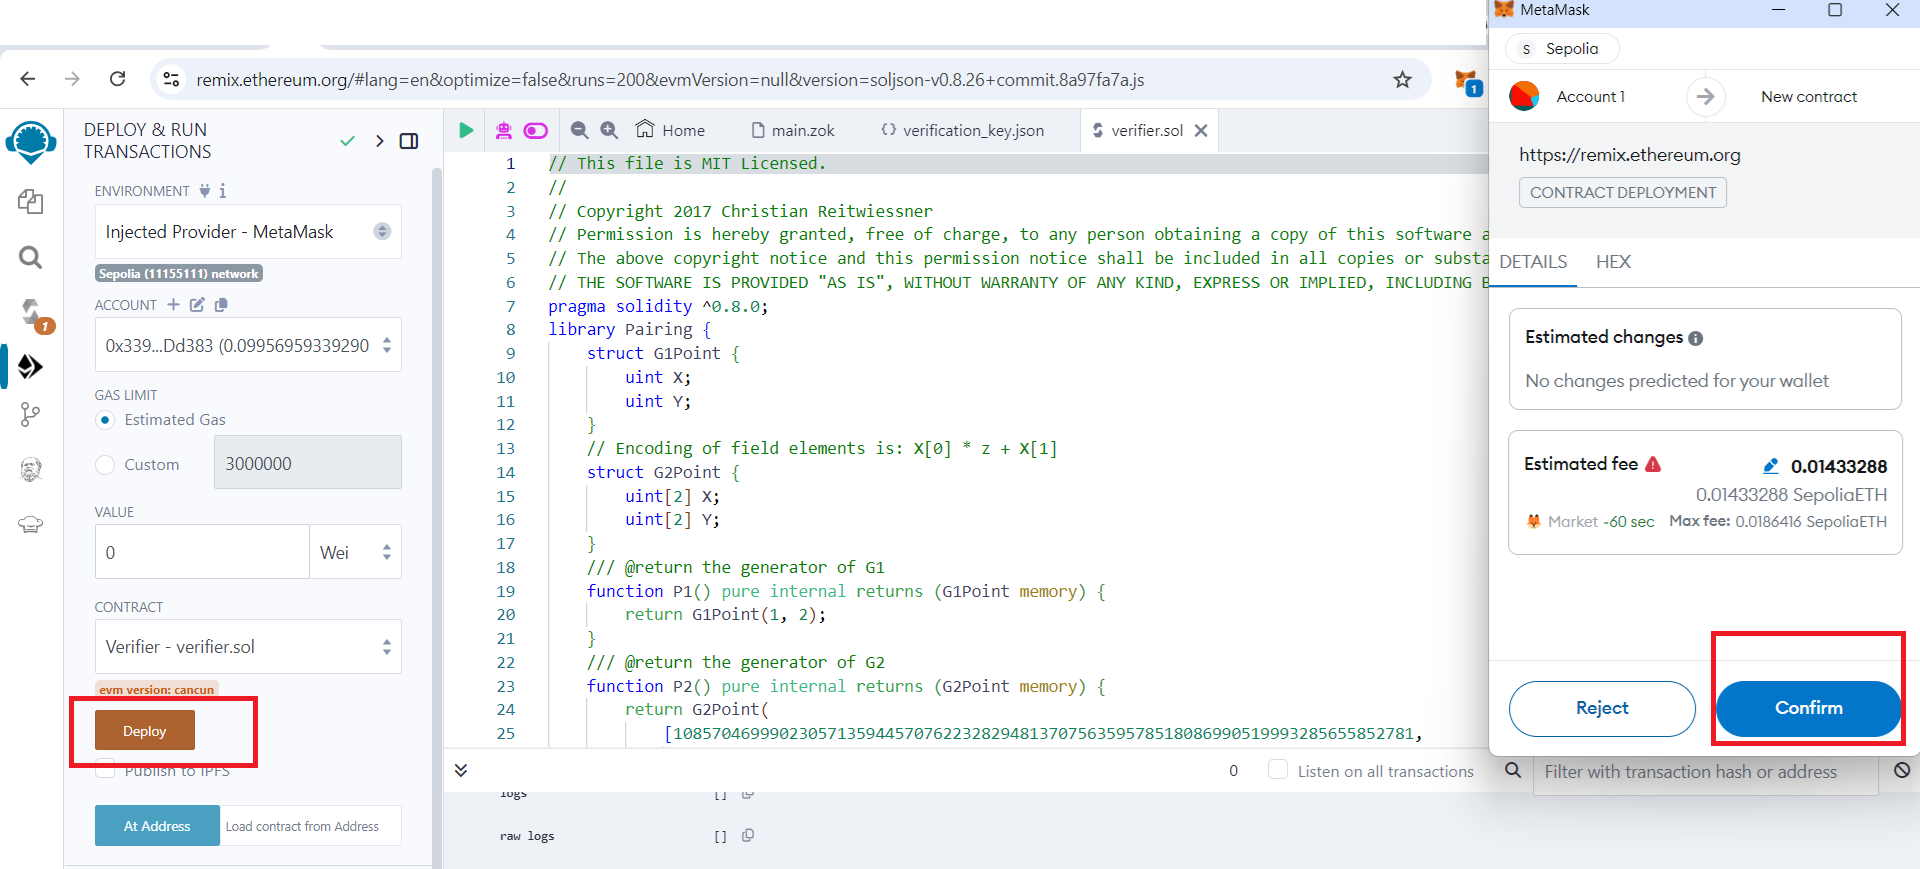Clear terminal console icon
The width and height of the screenshot is (1920, 869).
(1902, 770)
